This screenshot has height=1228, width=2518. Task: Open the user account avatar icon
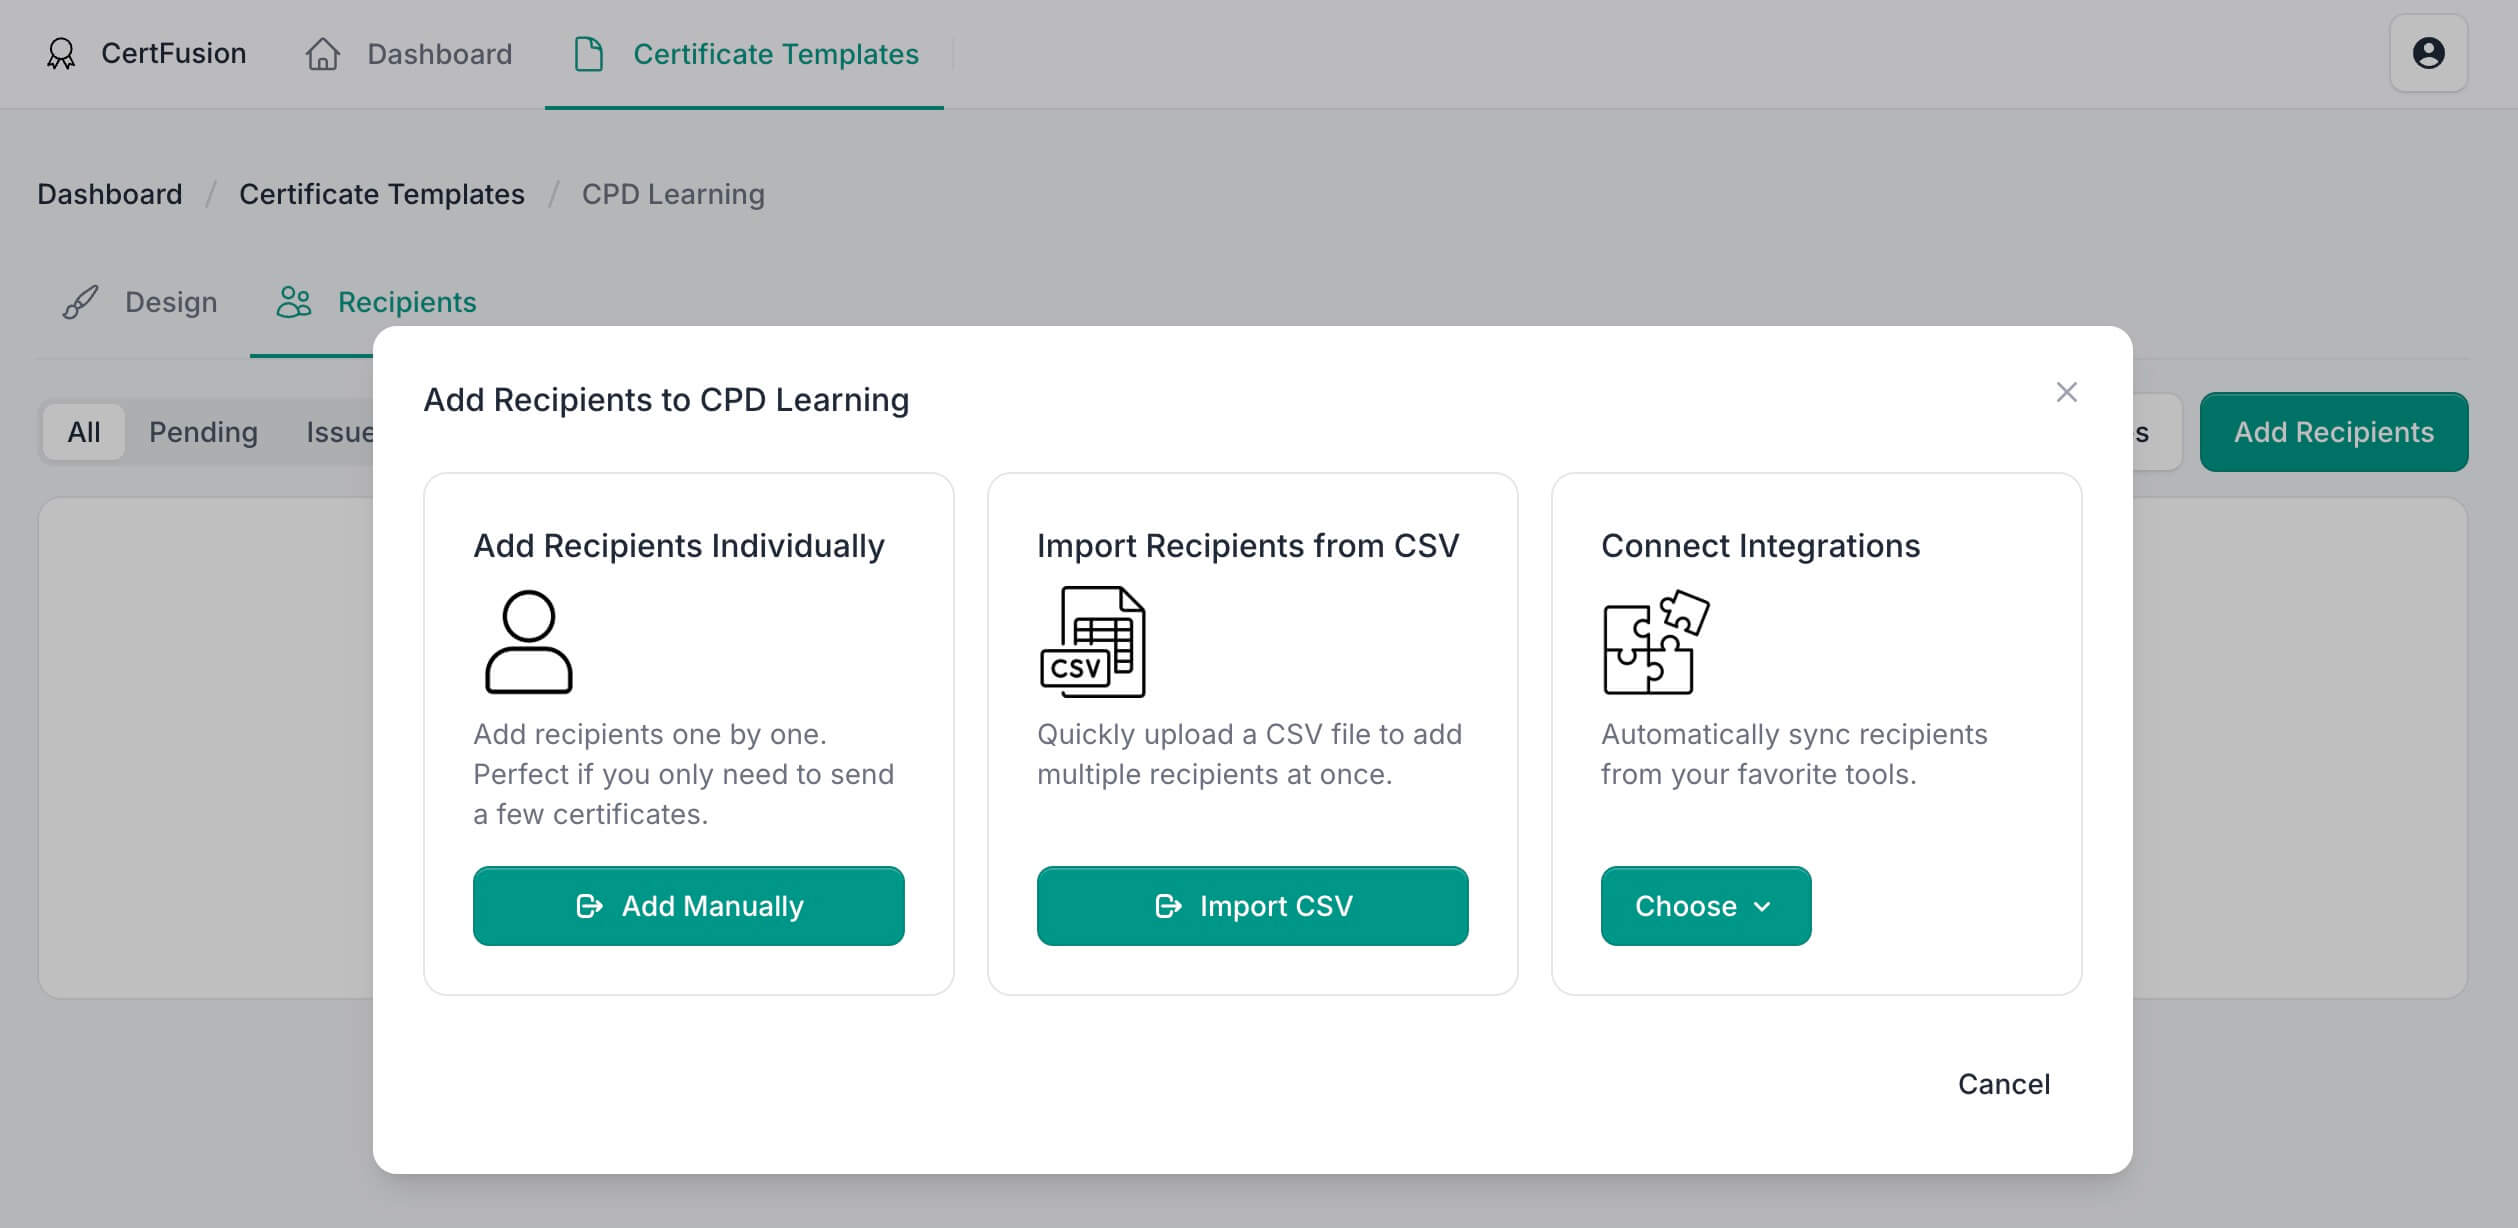(x=2427, y=53)
